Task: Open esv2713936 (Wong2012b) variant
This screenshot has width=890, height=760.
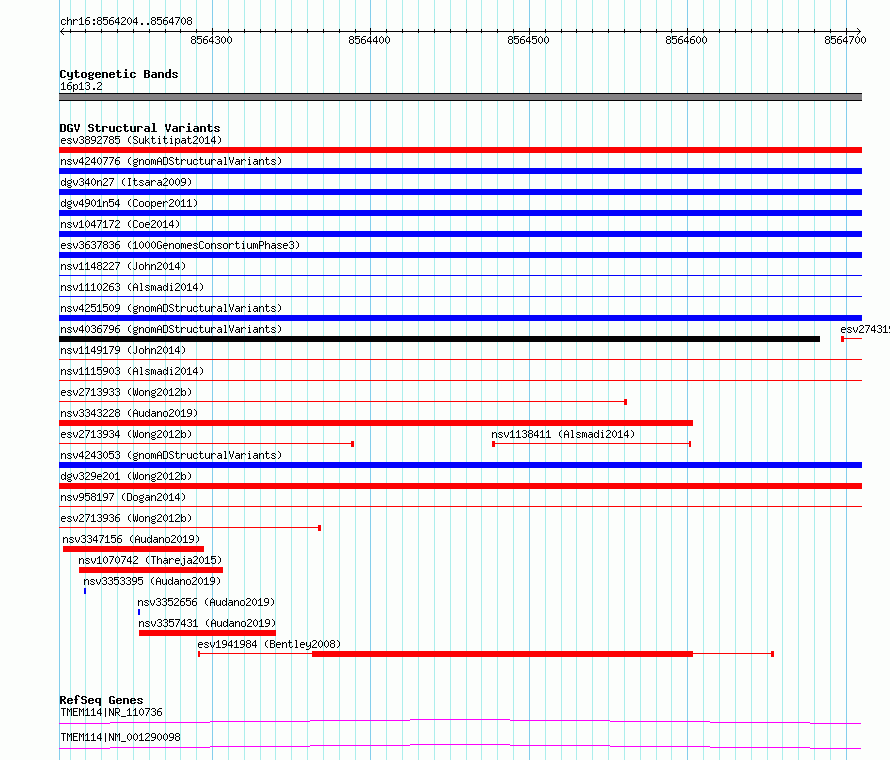Action: click(126, 518)
